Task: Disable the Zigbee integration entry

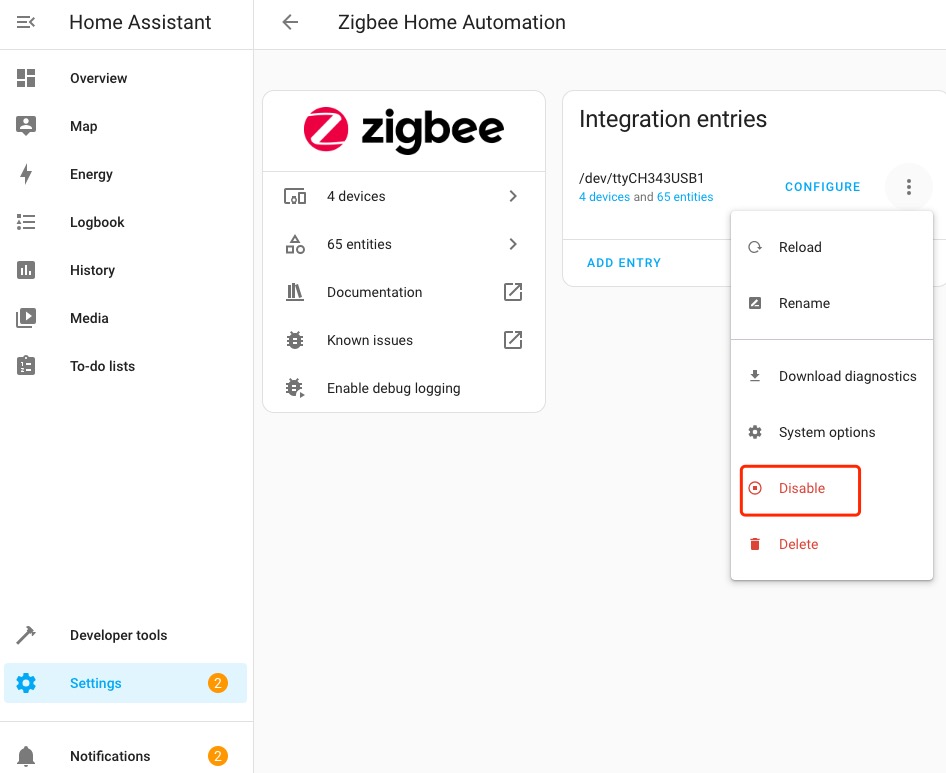Action: [800, 488]
